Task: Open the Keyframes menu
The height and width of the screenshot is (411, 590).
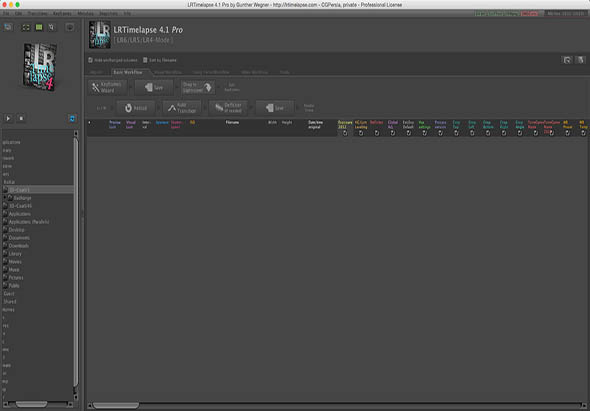Action: [62, 14]
